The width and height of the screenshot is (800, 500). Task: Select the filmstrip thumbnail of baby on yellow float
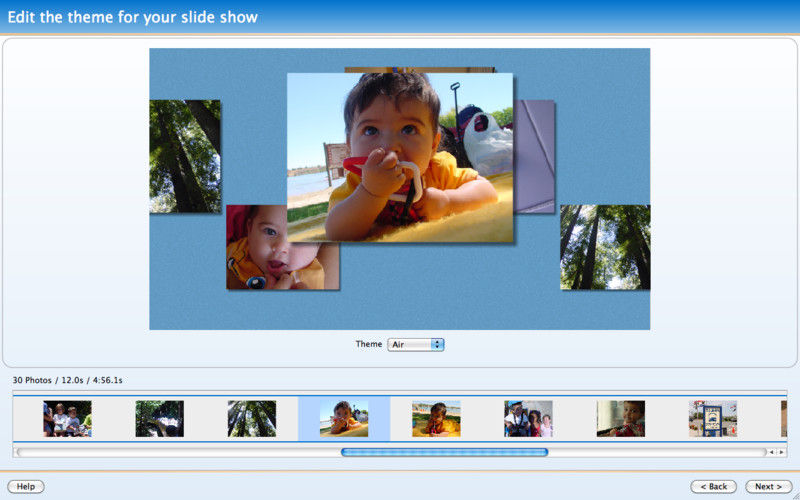[436, 419]
